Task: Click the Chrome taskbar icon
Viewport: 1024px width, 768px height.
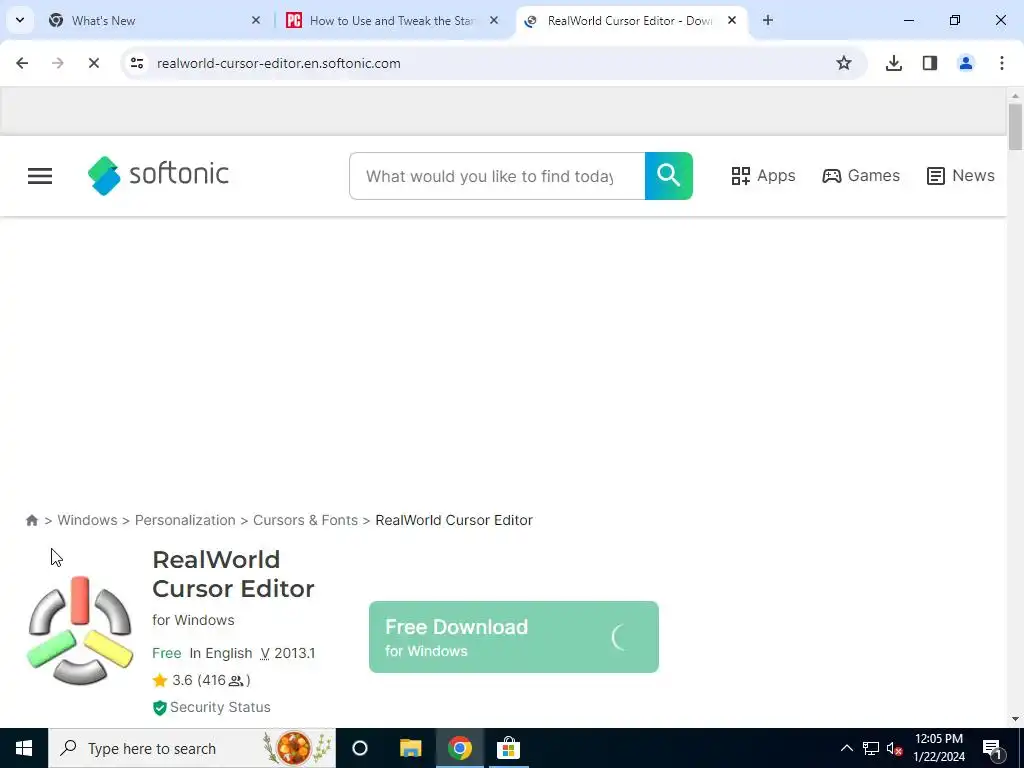Action: pyautogui.click(x=460, y=748)
